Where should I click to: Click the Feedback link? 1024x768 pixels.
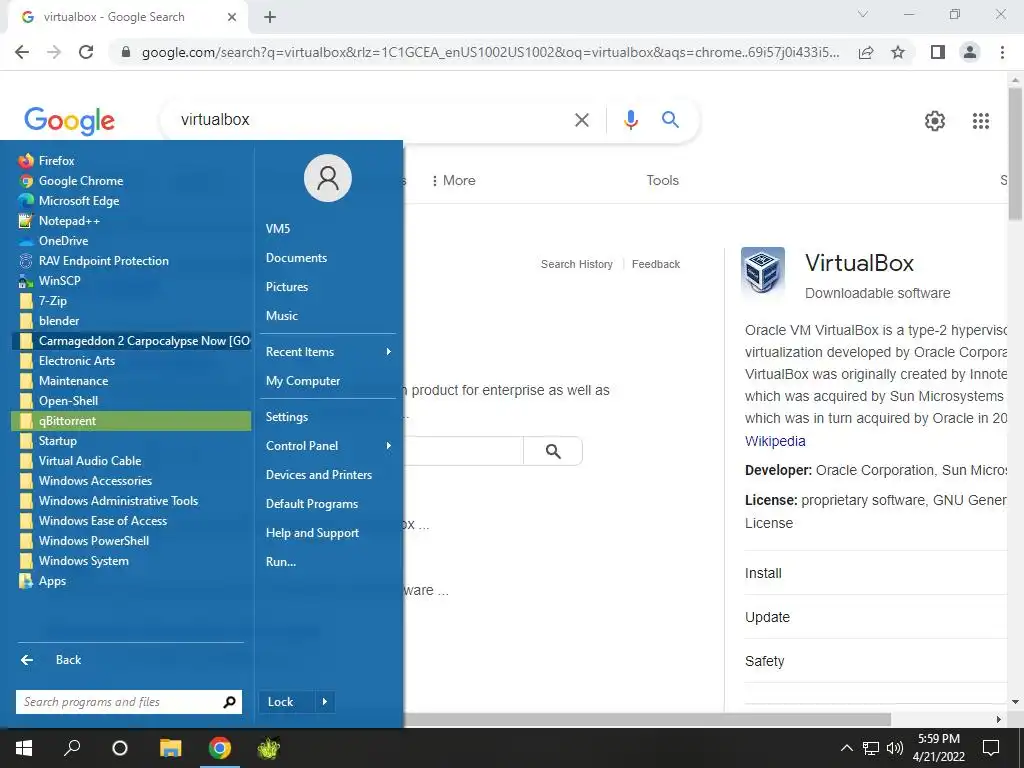656,264
